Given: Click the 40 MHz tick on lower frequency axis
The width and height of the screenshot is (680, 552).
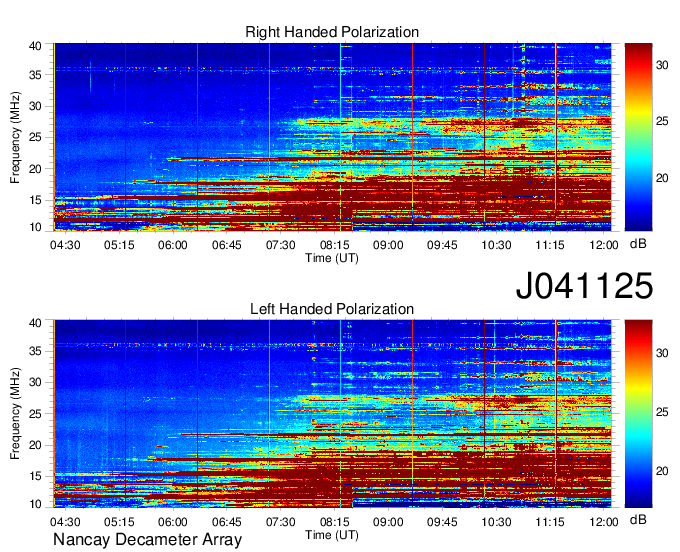Looking at the screenshot, I should (x=35, y=323).
